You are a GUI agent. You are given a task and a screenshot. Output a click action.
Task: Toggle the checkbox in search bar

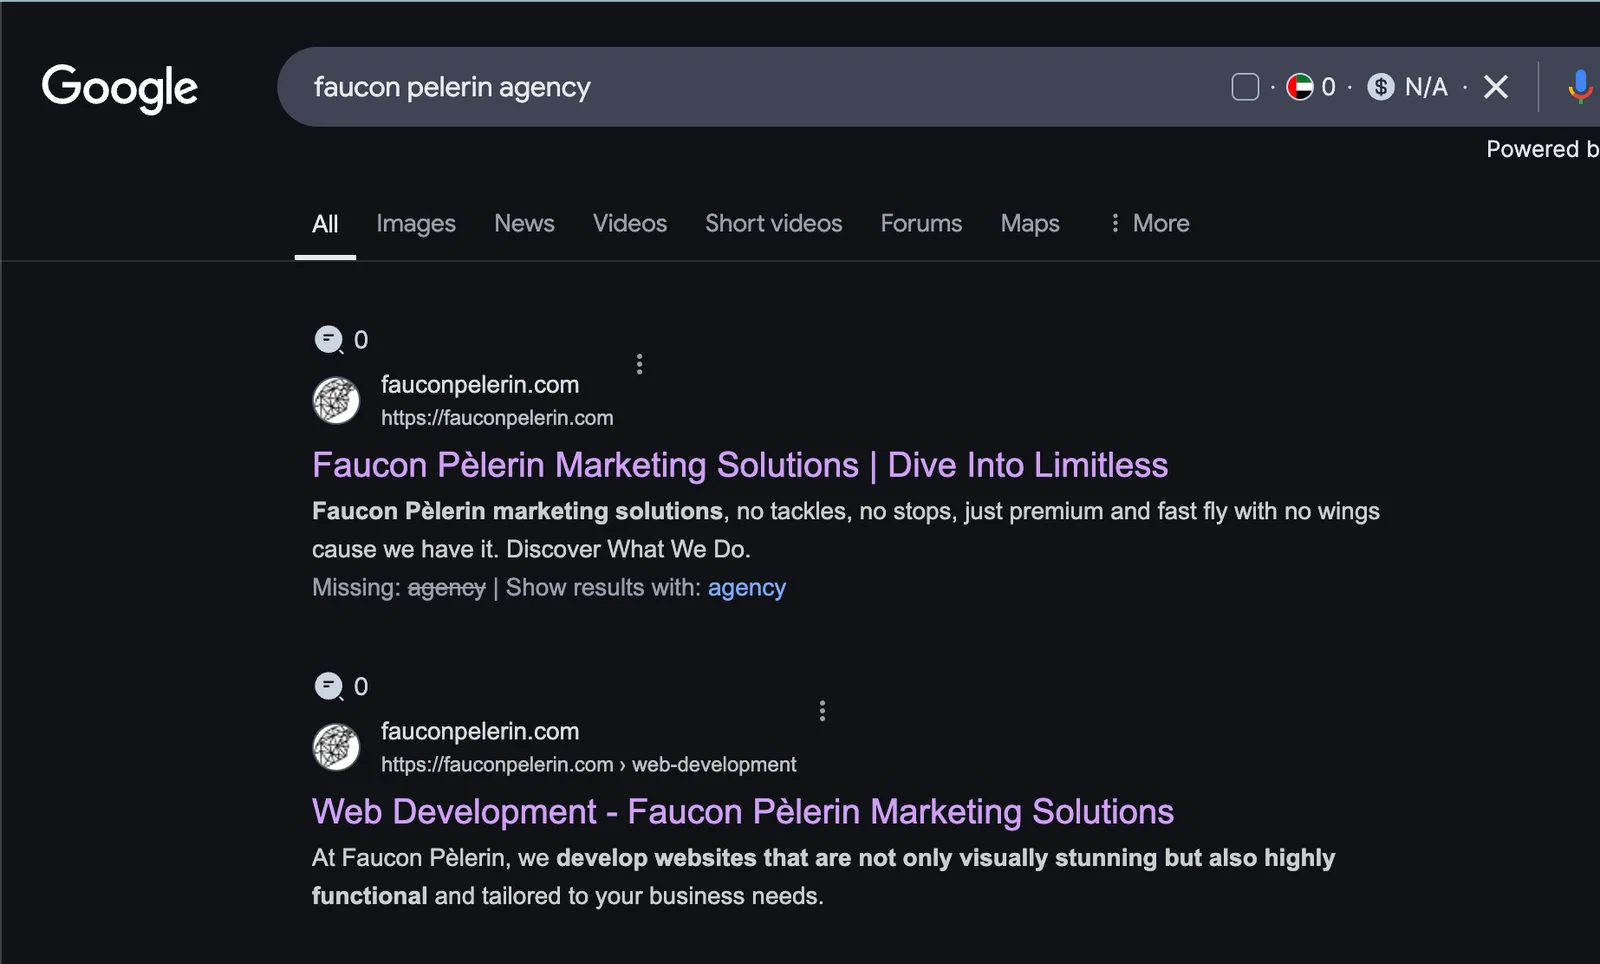pos(1245,87)
